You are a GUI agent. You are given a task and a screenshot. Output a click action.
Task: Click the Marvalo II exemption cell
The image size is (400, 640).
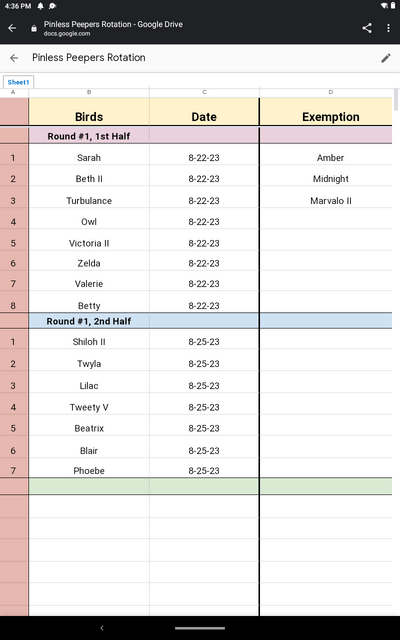tap(331, 200)
